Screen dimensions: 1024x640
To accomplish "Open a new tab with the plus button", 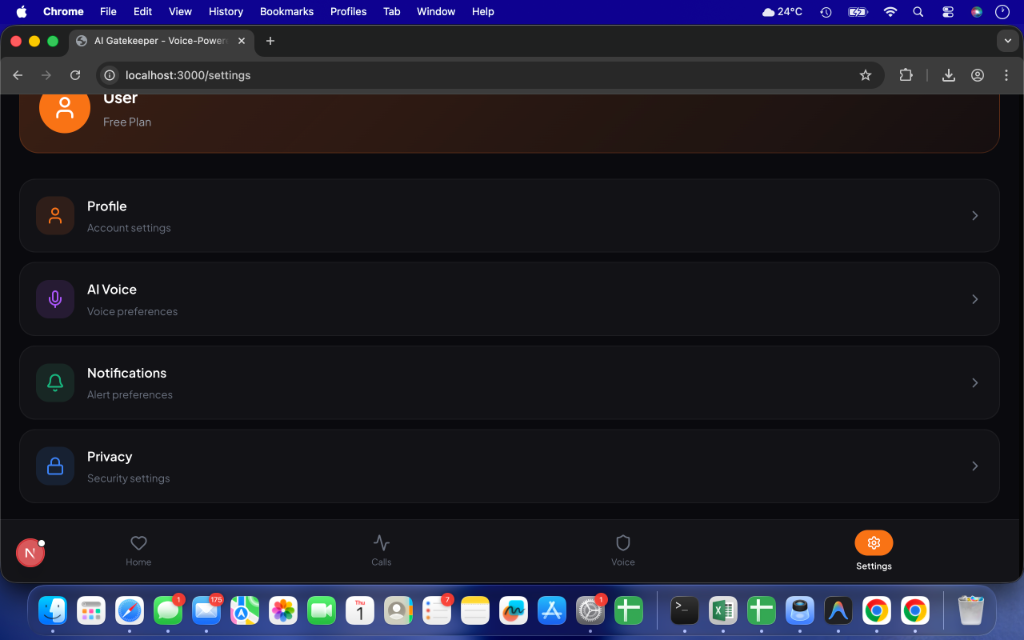I will click(270, 41).
